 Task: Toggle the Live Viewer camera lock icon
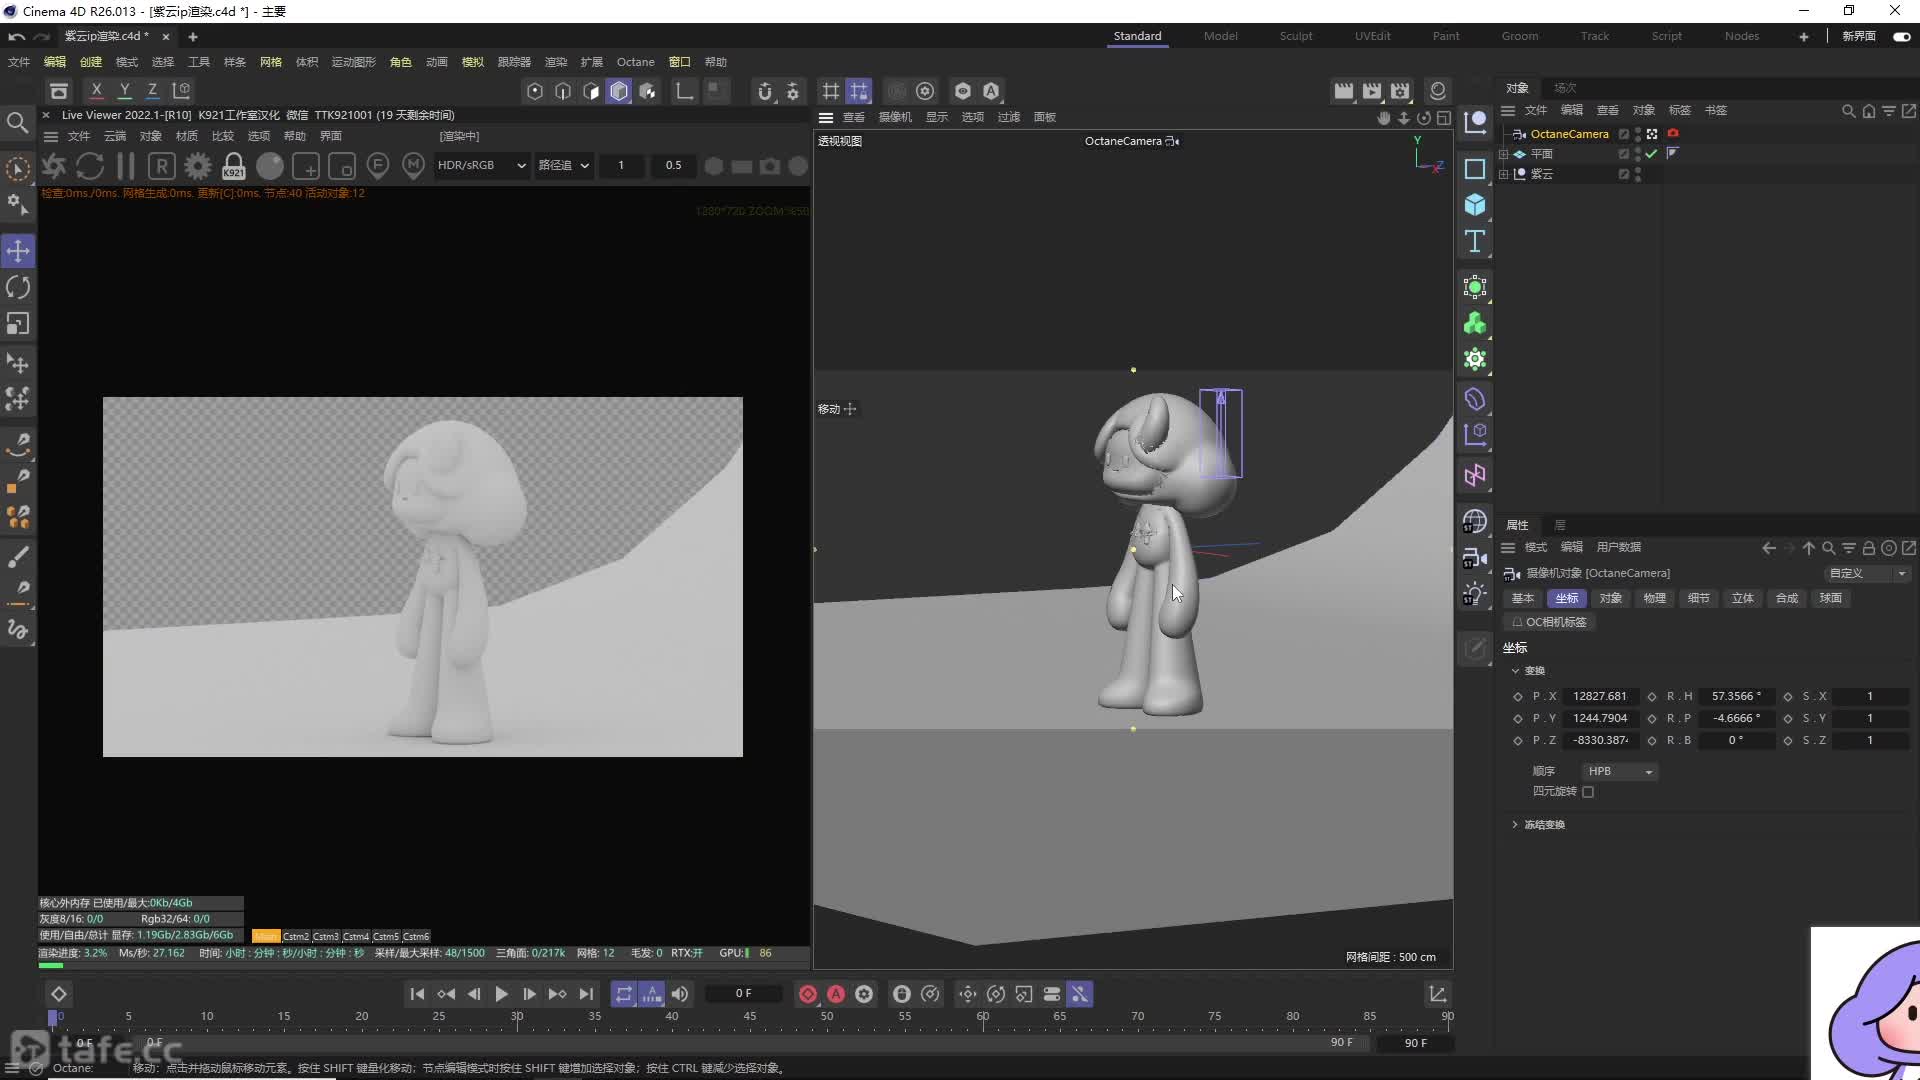pos(233,166)
